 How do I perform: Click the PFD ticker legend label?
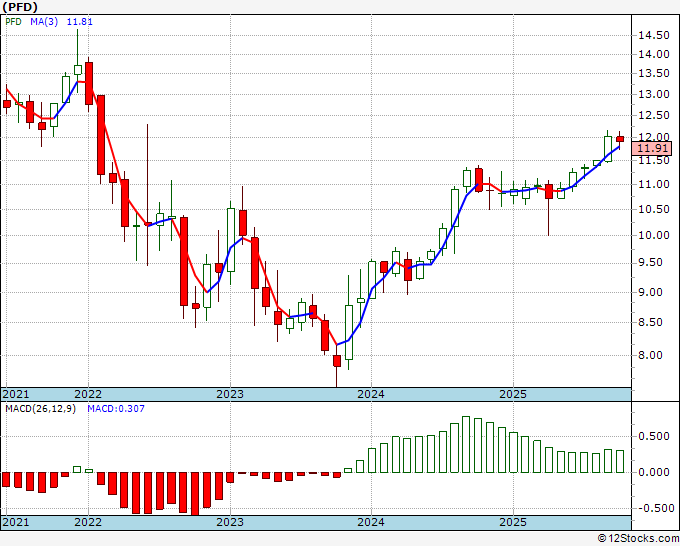pos(13,22)
